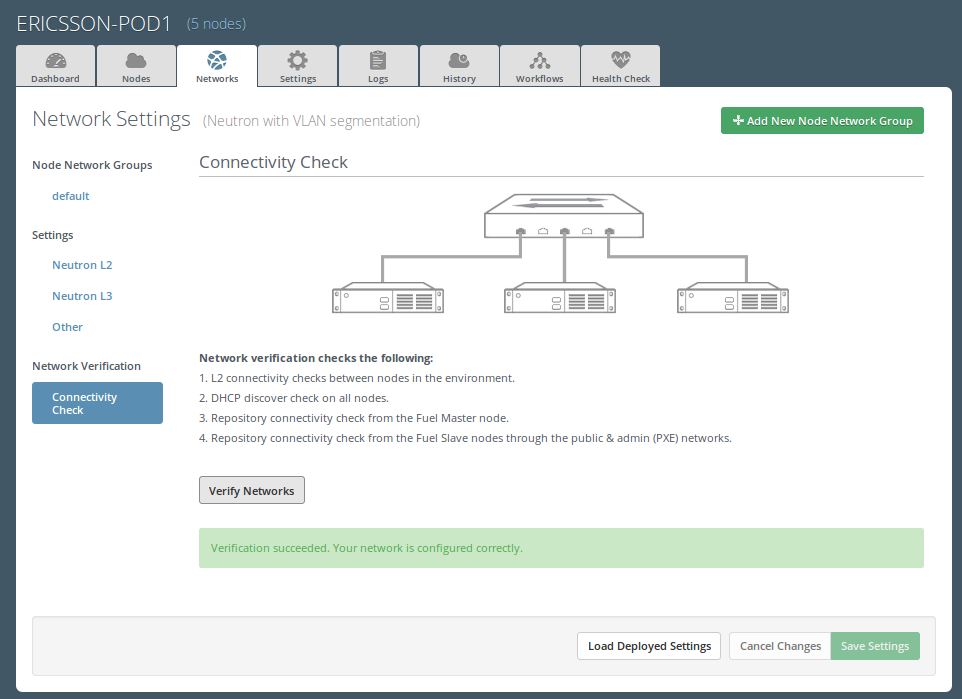Select the default node network group
Image resolution: width=962 pixels, height=699 pixels.
point(71,196)
